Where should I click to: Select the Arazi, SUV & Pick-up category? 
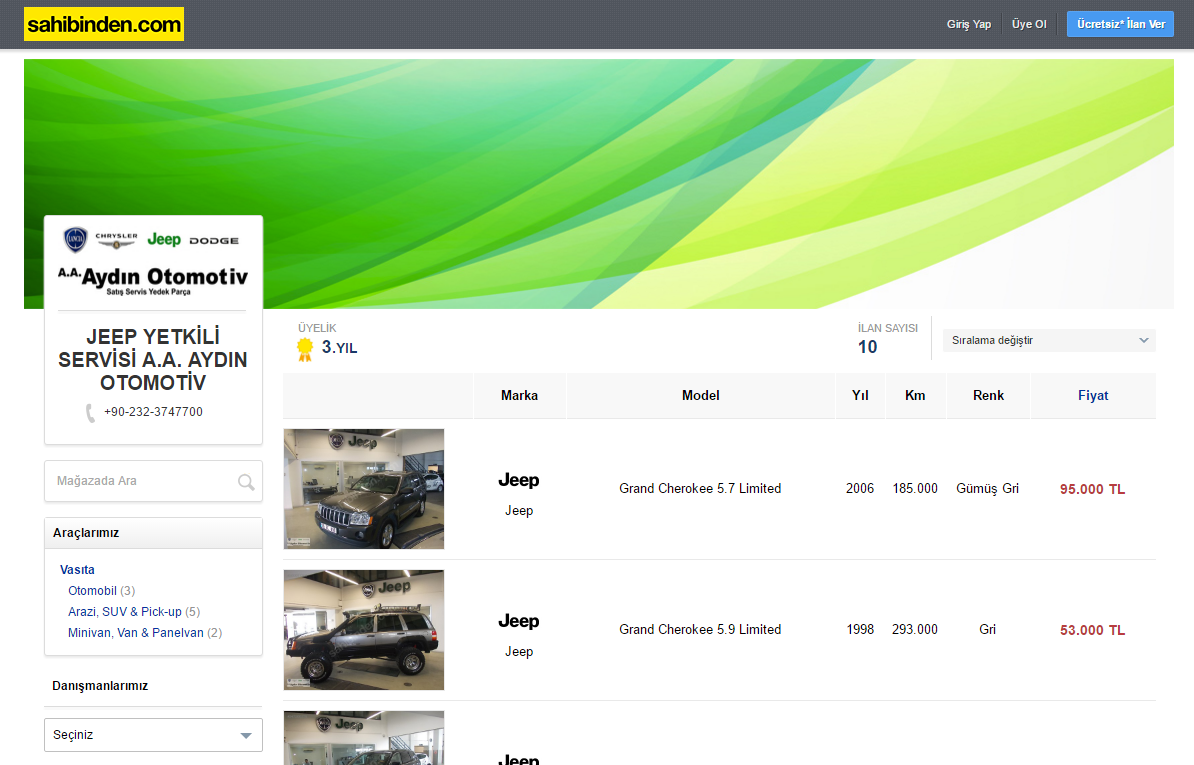coord(125,612)
